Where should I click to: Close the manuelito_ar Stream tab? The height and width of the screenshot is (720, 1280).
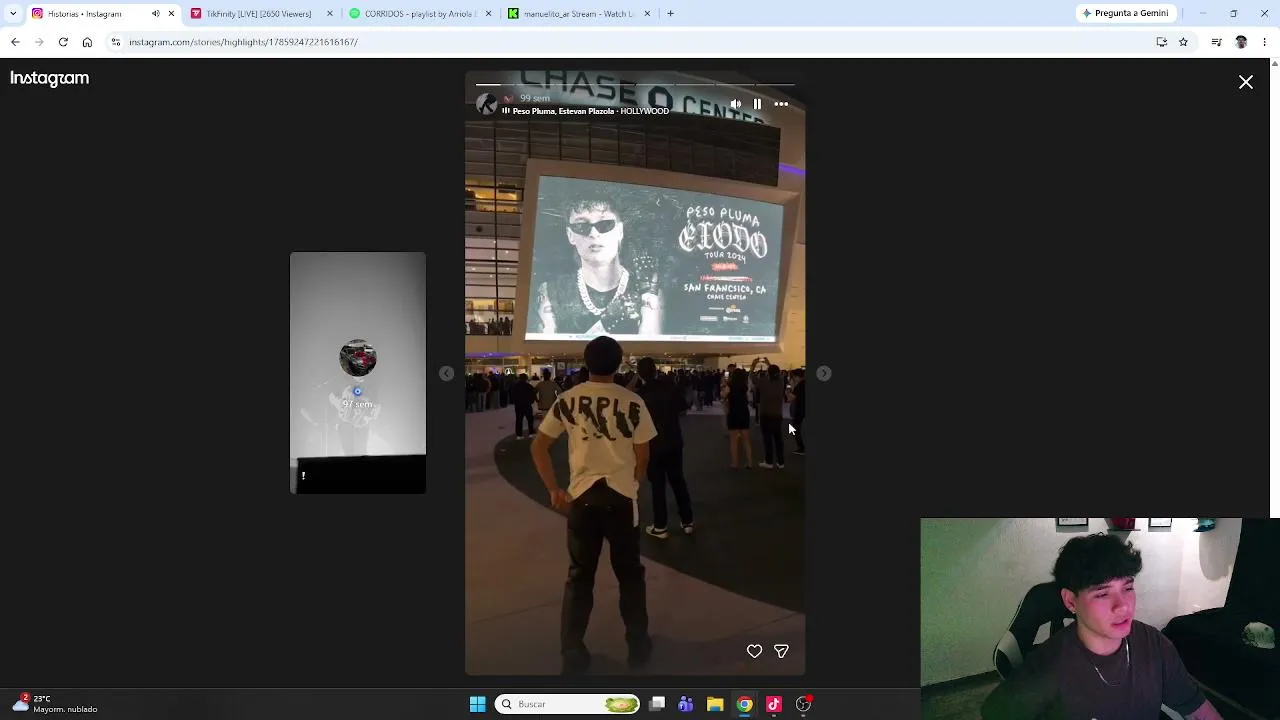pyautogui.click(x=647, y=14)
